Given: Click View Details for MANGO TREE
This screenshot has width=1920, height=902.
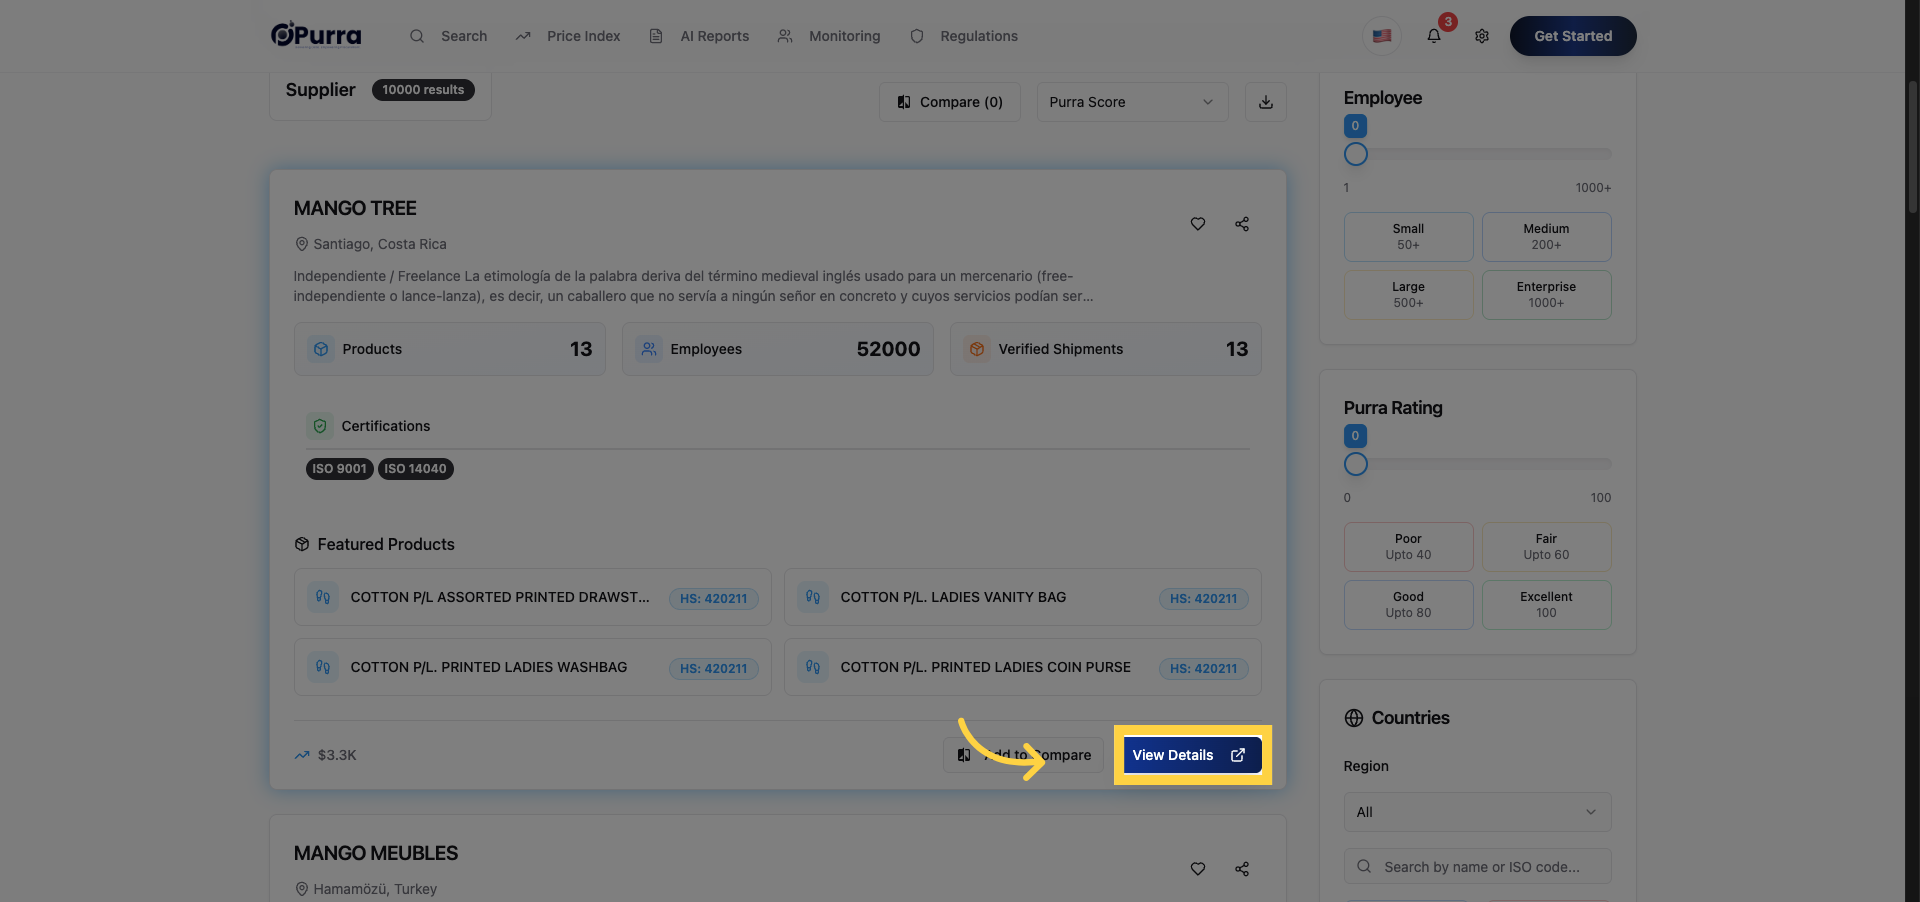Looking at the screenshot, I should click(1192, 755).
